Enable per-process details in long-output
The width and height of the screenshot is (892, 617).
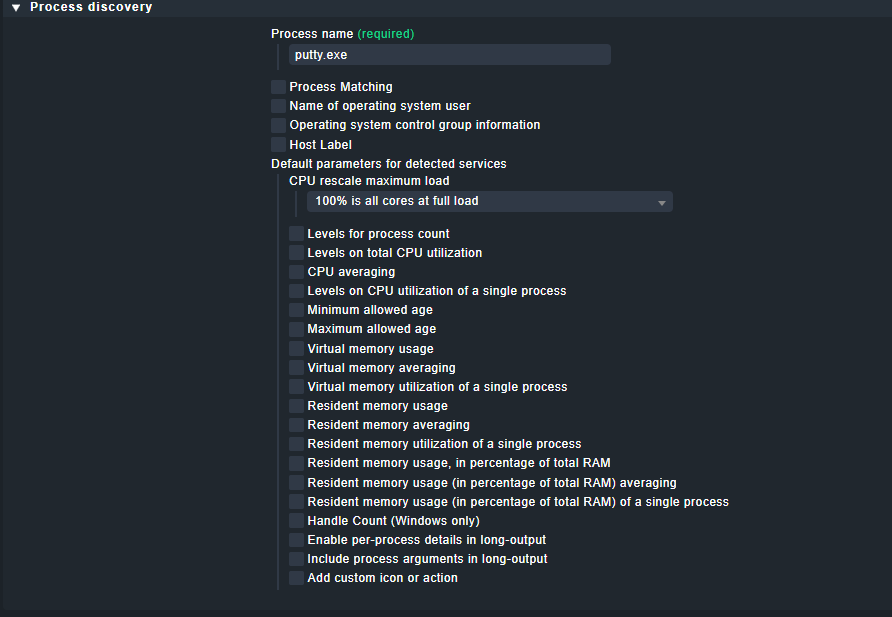click(296, 540)
